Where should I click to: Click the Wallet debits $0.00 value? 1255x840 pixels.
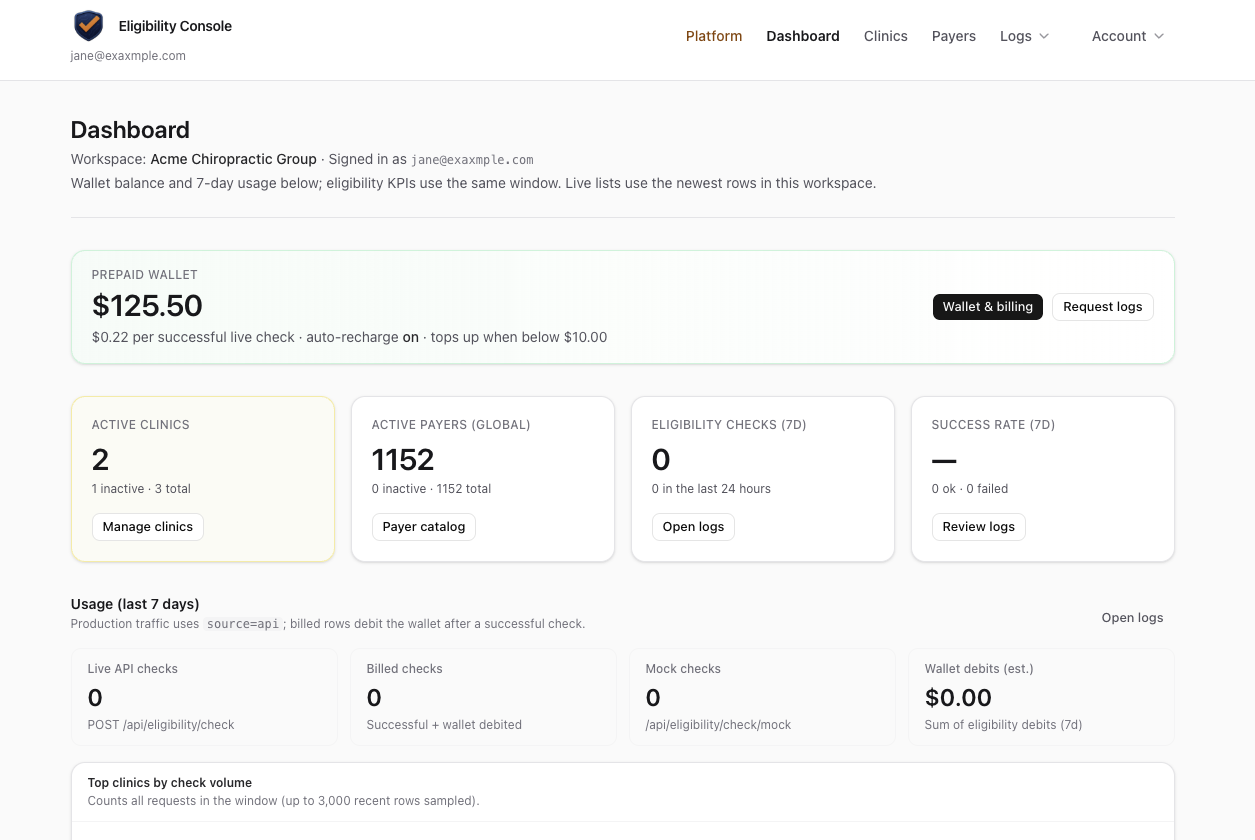tap(958, 698)
